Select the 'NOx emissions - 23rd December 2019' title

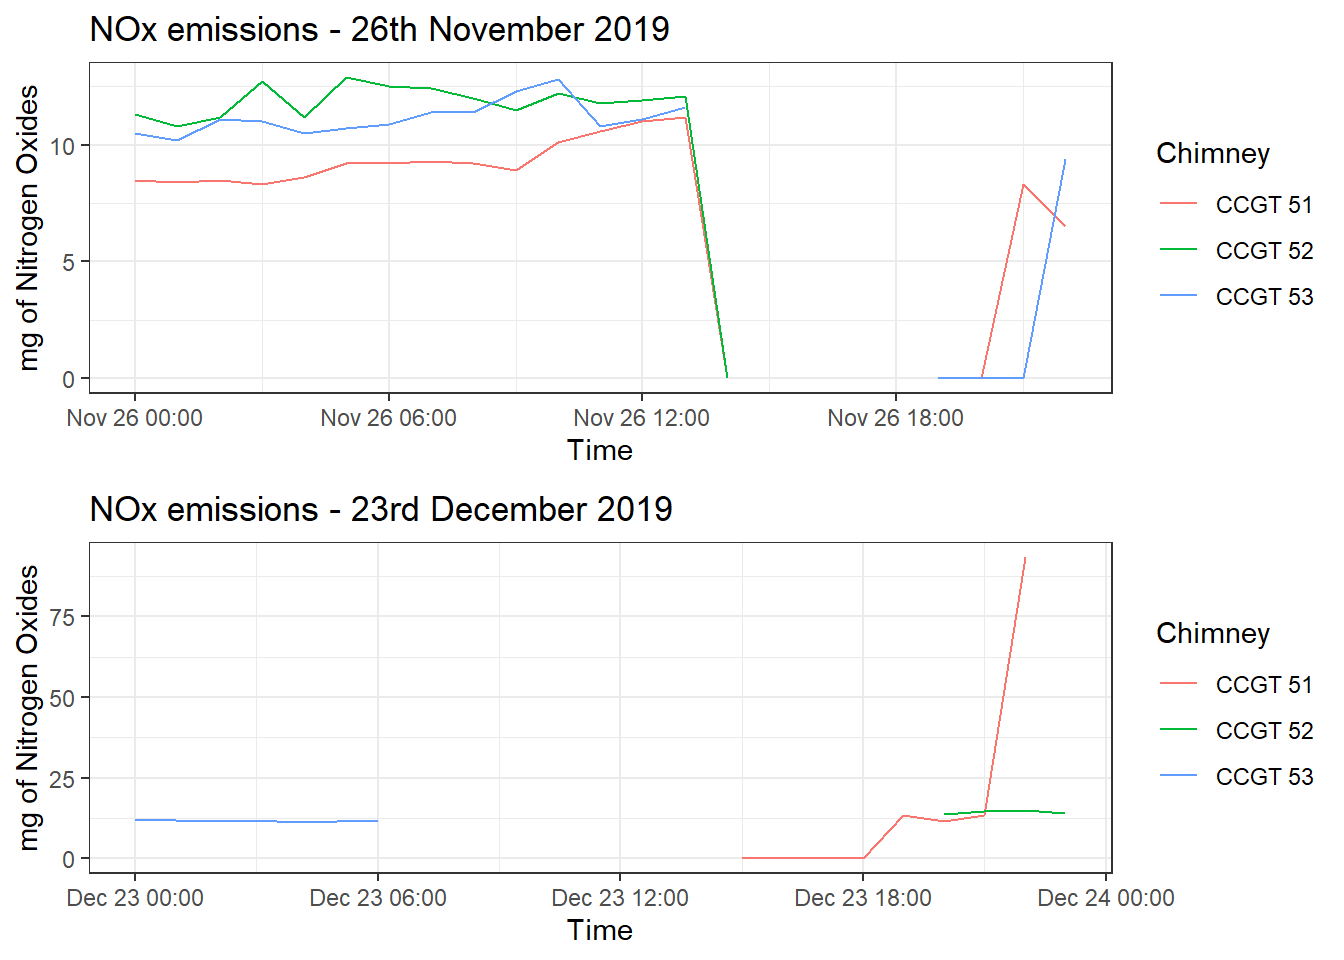tap(381, 509)
